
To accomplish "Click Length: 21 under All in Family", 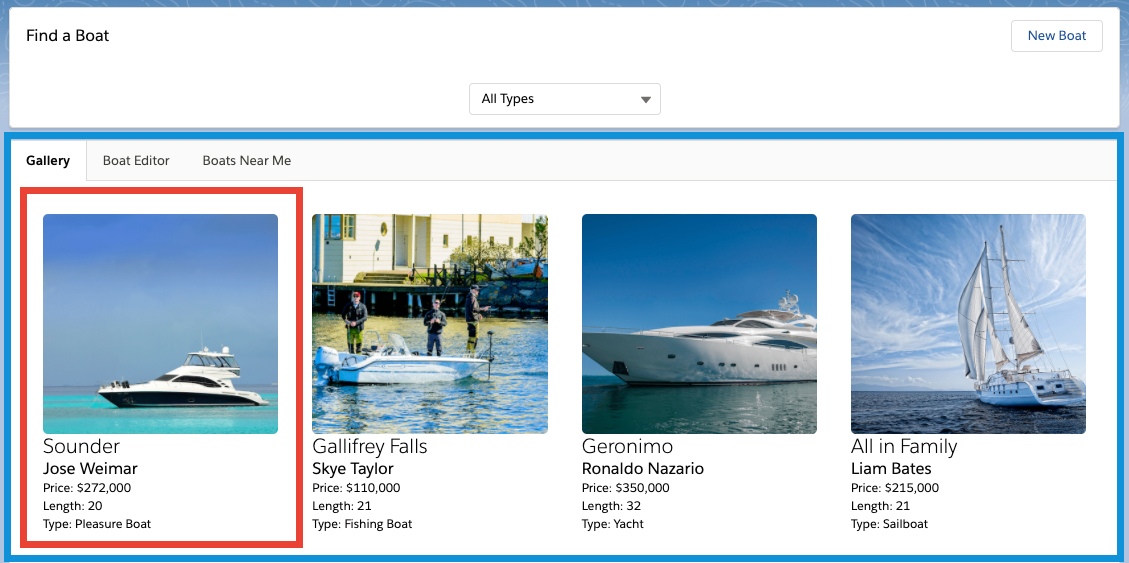I will [x=881, y=506].
